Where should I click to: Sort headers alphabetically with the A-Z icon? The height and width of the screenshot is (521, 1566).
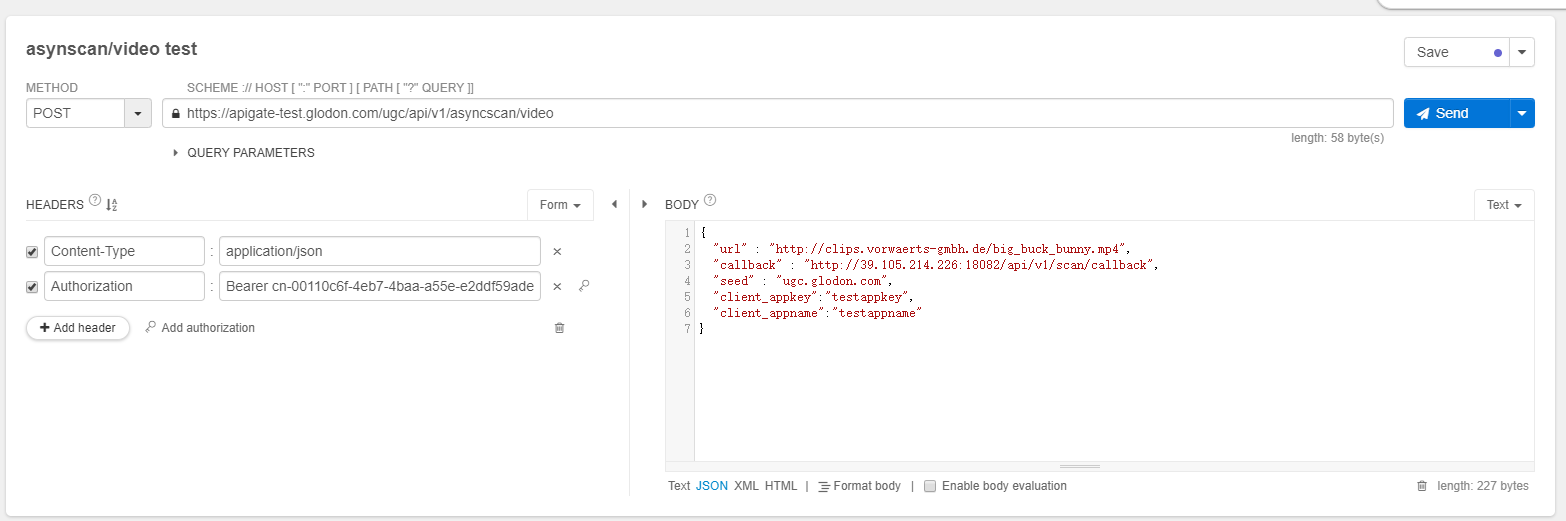click(x=112, y=205)
